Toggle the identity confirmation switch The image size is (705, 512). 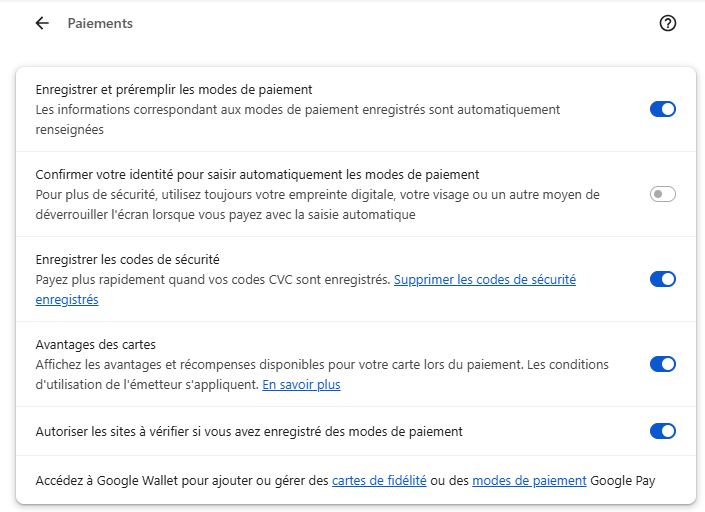[x=662, y=194]
